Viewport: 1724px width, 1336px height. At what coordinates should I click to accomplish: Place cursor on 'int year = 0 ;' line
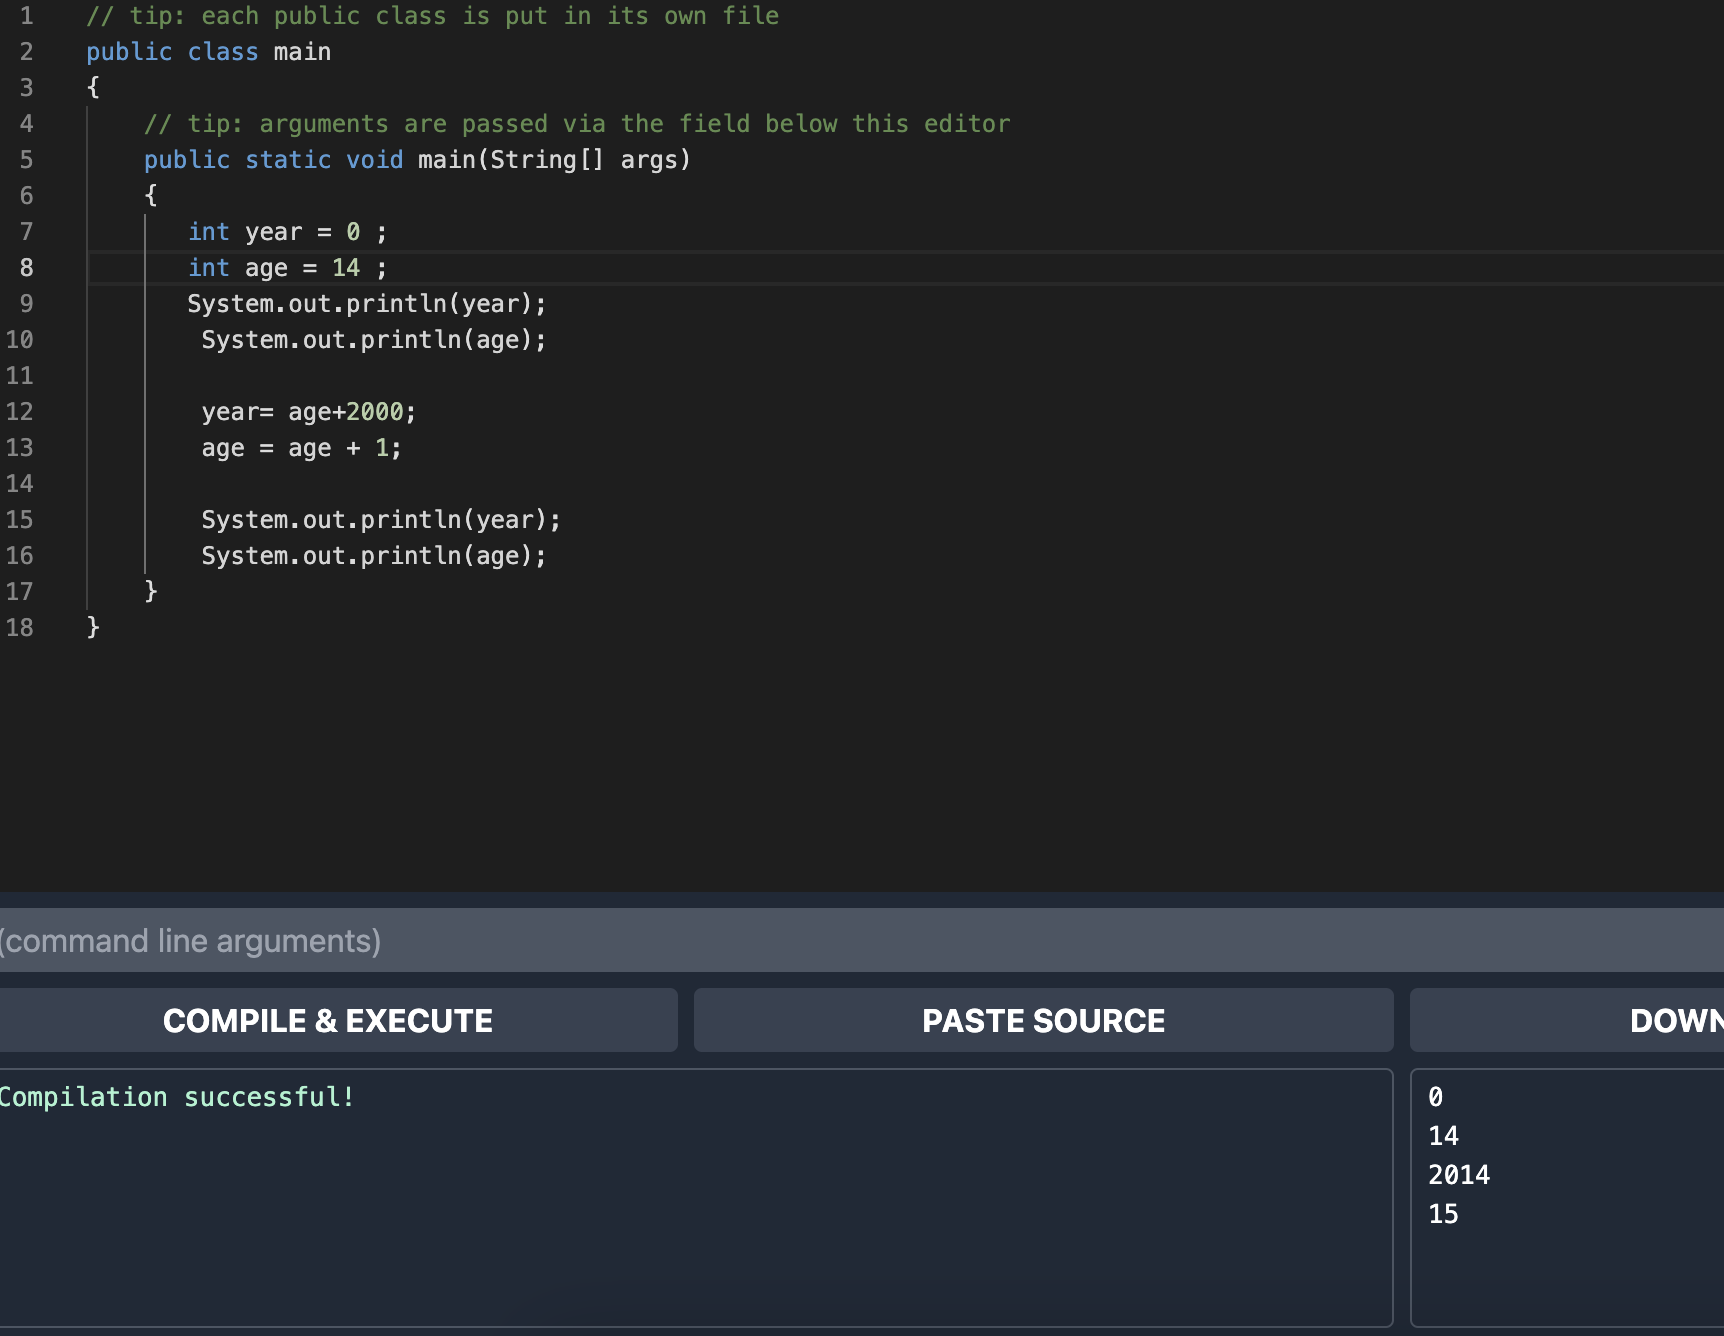pyautogui.click(x=287, y=232)
